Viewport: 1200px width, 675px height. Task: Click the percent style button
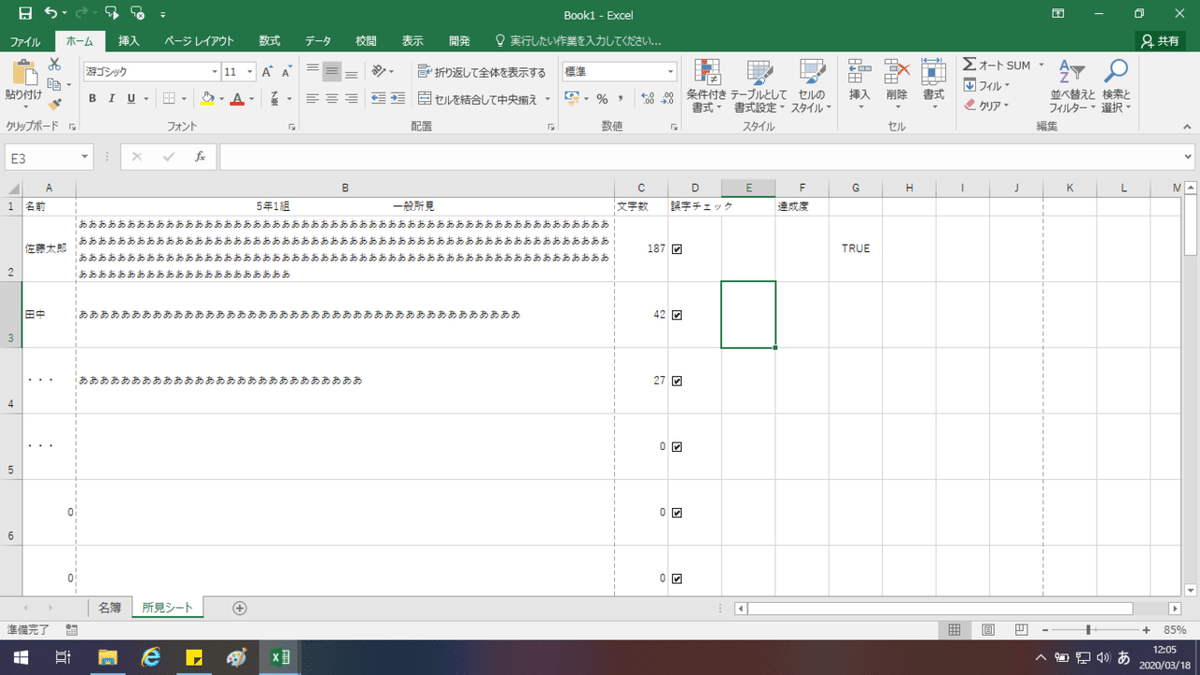tap(602, 99)
